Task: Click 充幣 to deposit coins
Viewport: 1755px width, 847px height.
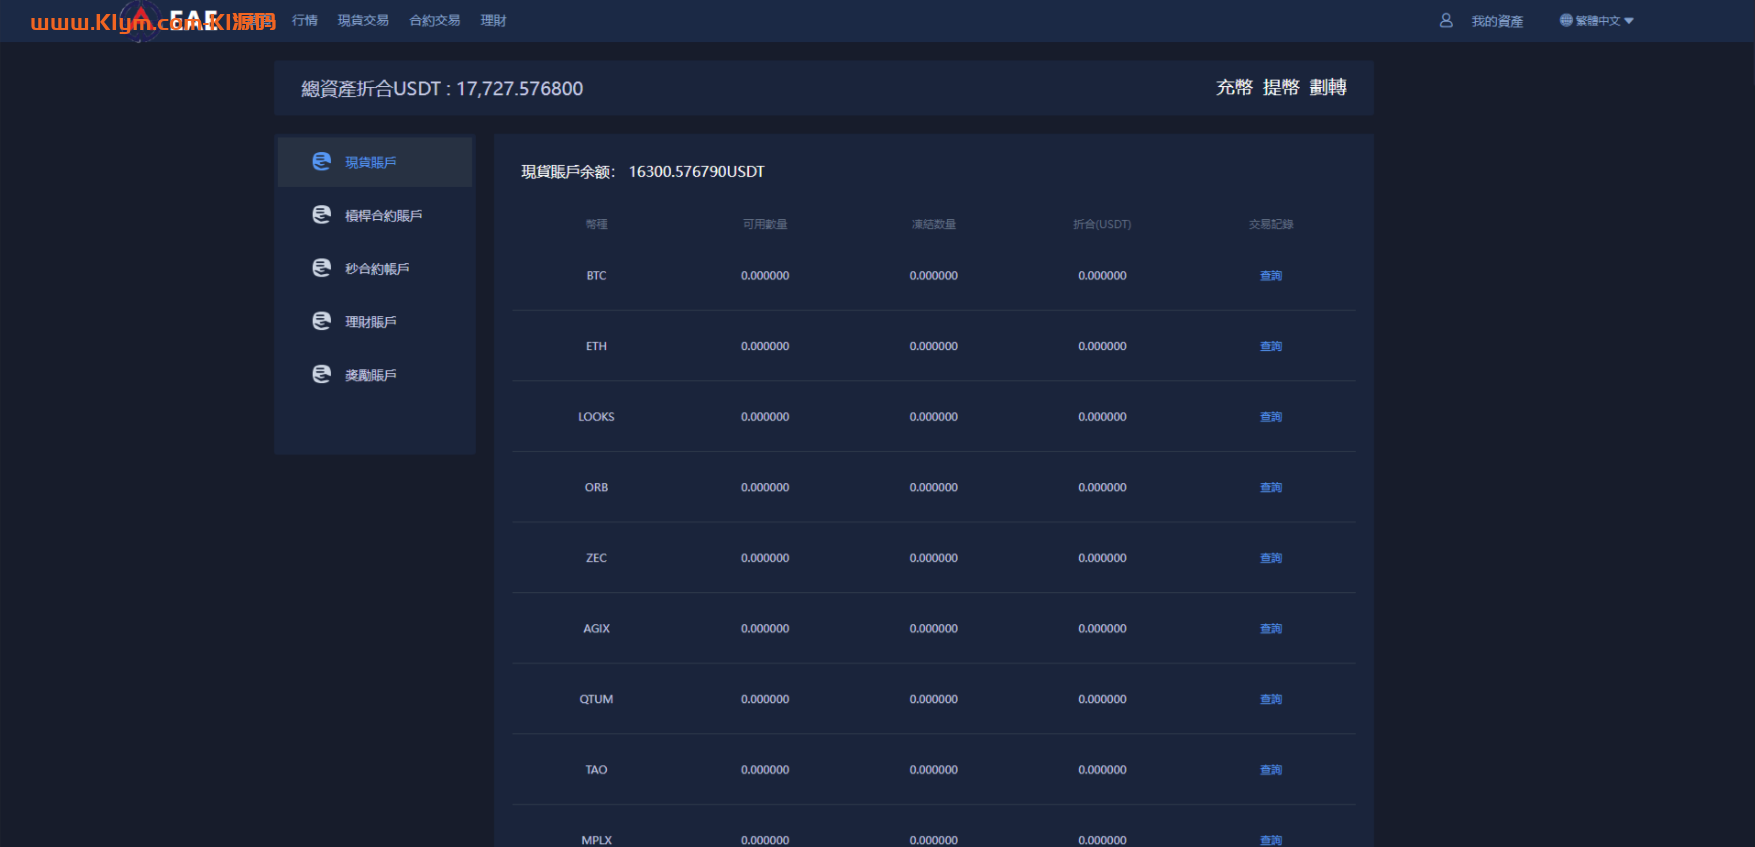Action: pyautogui.click(x=1234, y=88)
